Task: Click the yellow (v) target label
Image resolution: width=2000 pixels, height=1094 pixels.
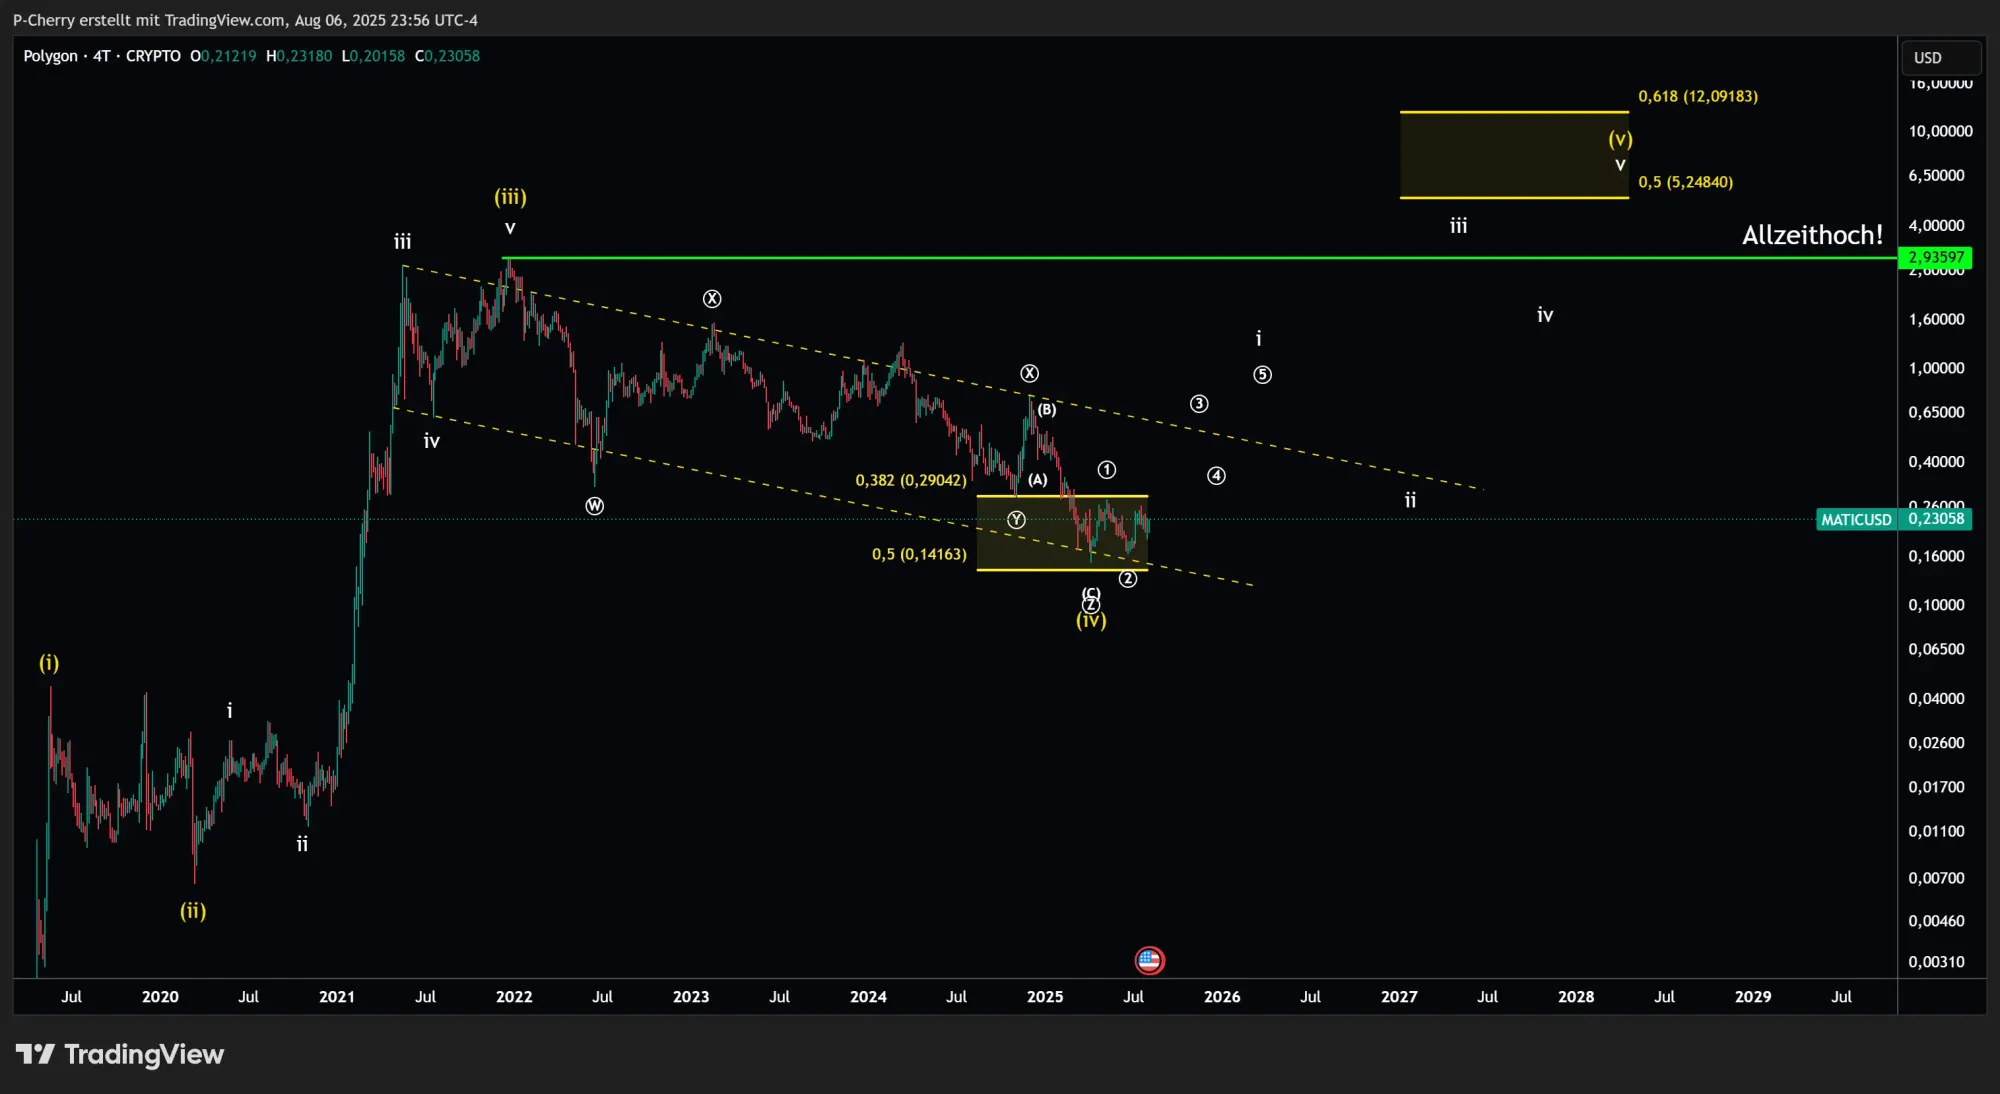Action: click(1620, 139)
